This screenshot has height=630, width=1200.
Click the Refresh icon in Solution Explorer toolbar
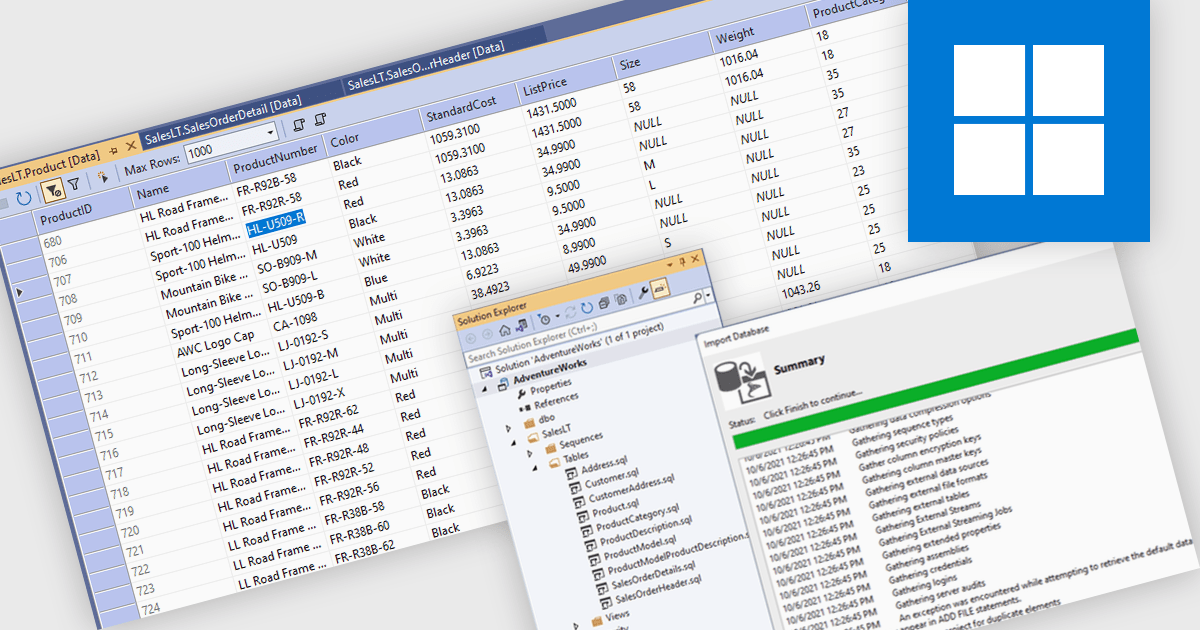pos(587,307)
